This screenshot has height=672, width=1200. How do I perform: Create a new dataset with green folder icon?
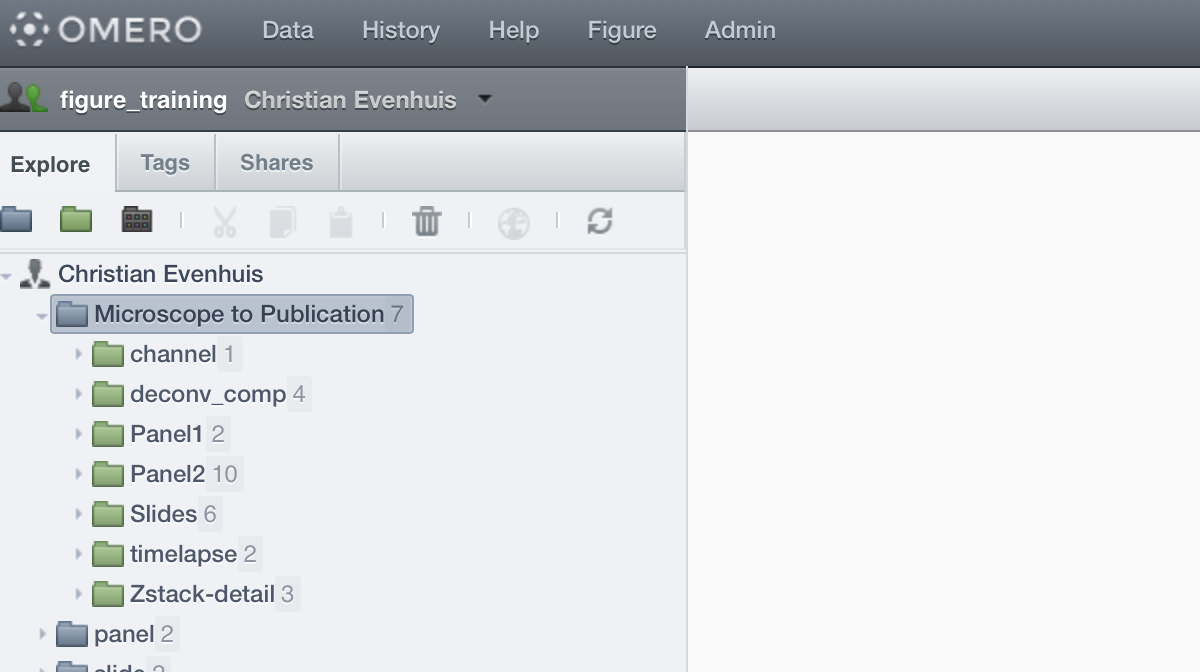click(76, 220)
